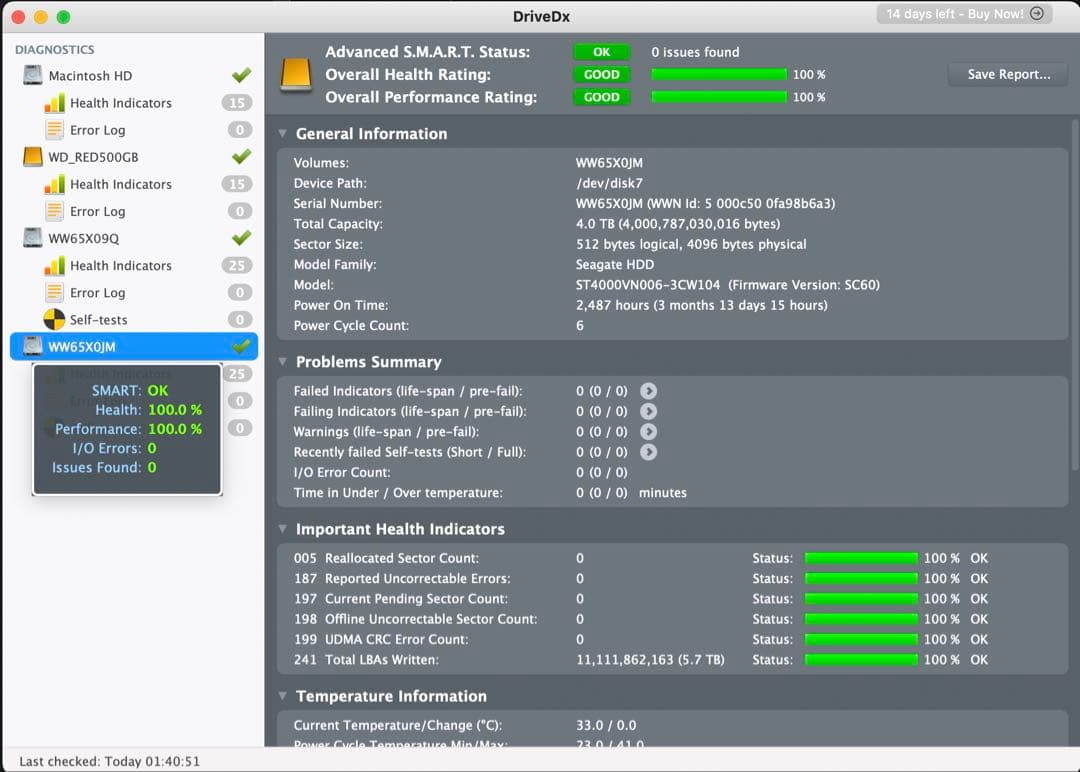Collapse the Important Health Indicators section
Screen dimensions: 1080x772
[282, 528]
